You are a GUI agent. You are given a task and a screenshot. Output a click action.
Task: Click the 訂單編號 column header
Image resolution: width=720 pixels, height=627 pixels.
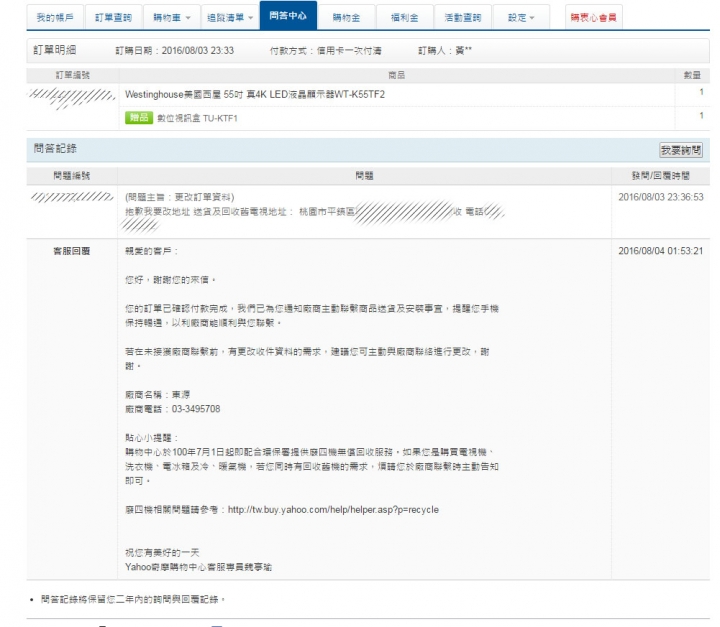coord(73,75)
